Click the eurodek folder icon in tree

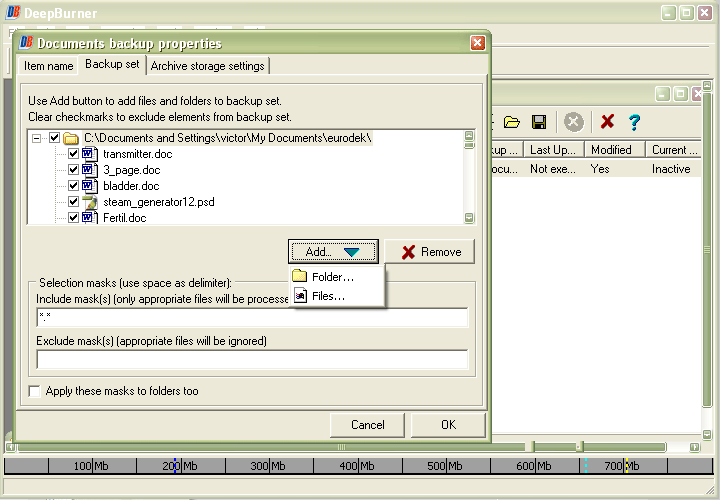pyautogui.click(x=71, y=138)
